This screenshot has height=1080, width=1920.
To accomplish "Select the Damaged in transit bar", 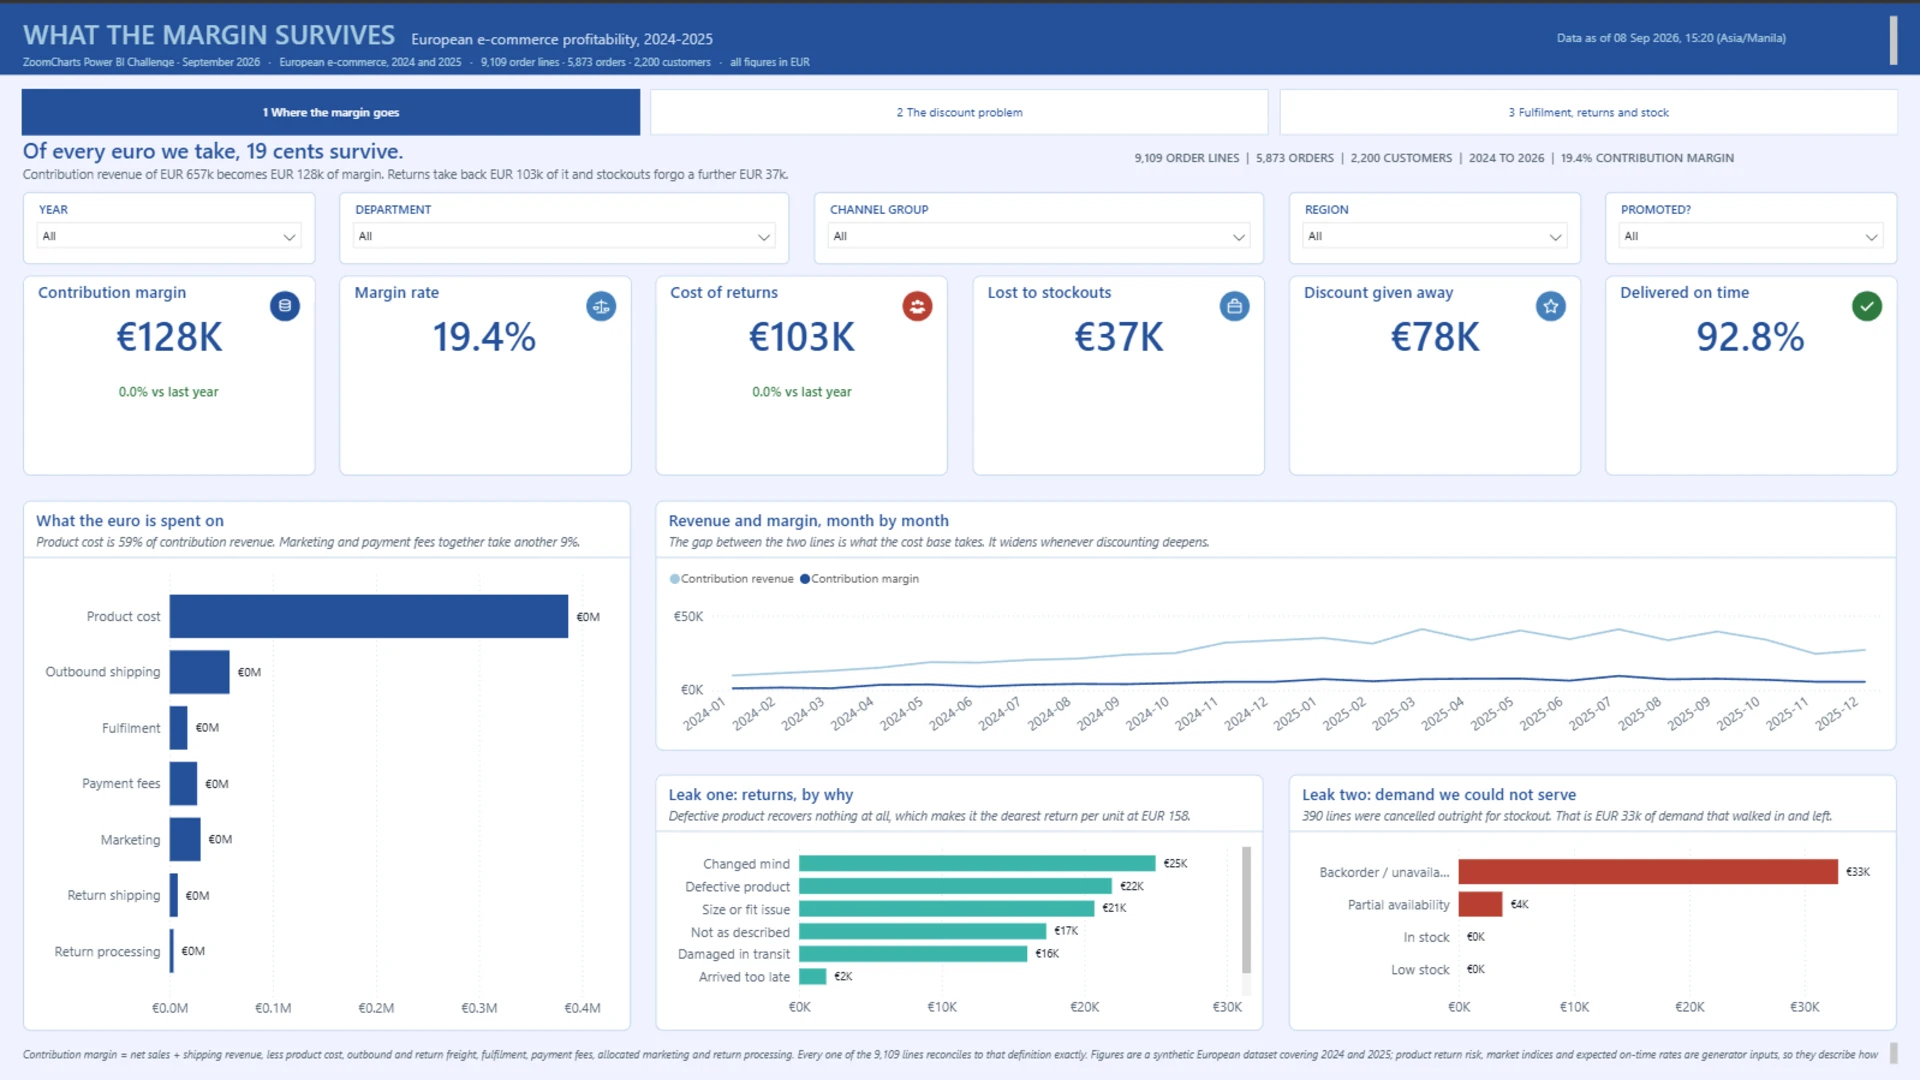I will (x=913, y=954).
